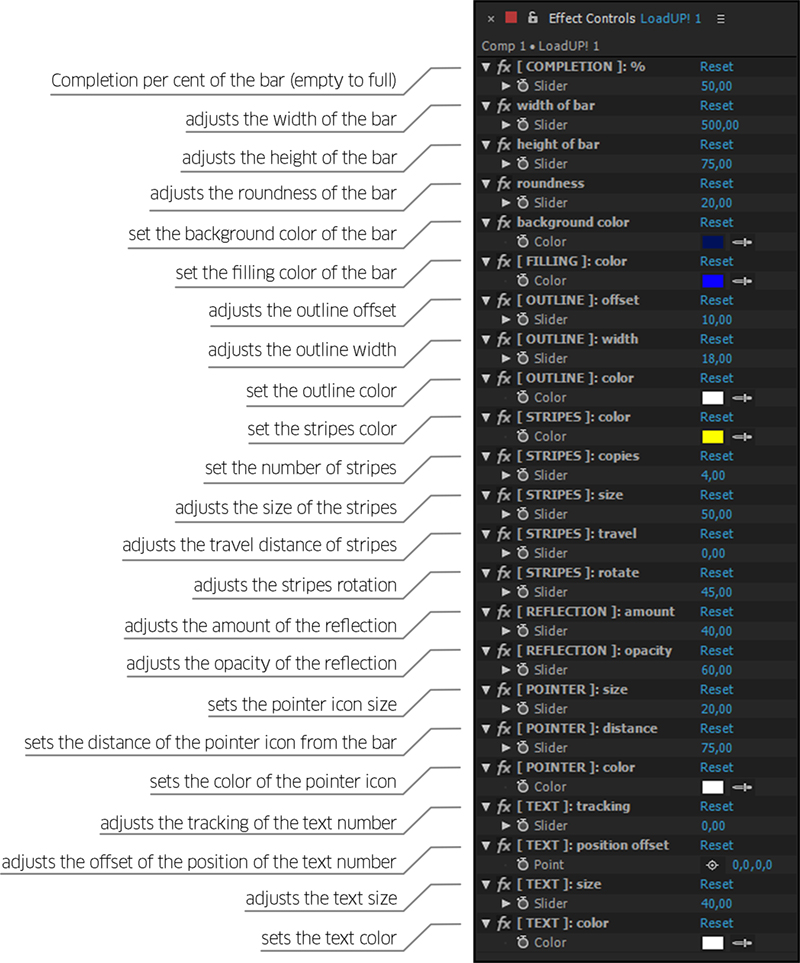Open the background color dark blue swatch

[x=712, y=242]
